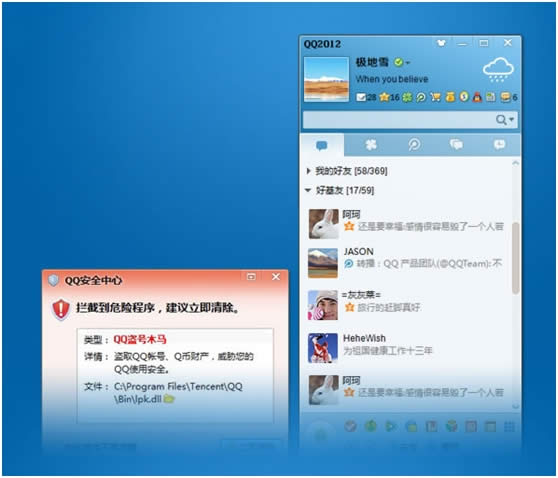Click the status 旅行的赶脚真好
Image resolution: width=558 pixels, height=478 pixels.
[x=389, y=307]
